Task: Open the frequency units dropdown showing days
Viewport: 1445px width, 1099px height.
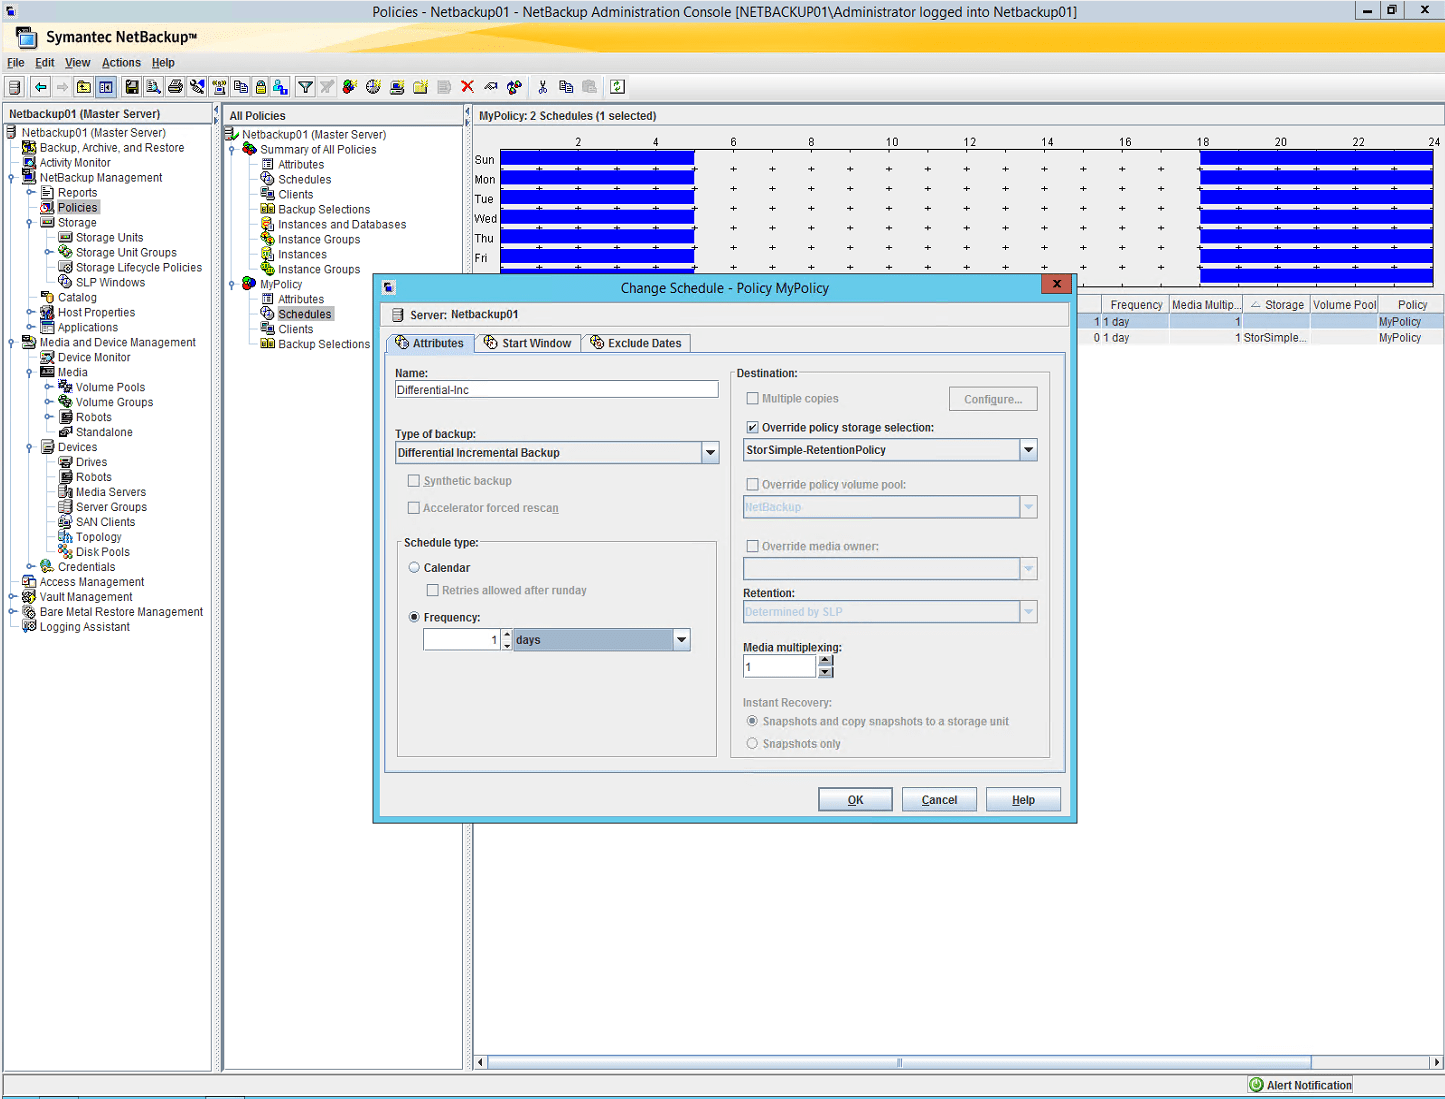Action: point(681,639)
